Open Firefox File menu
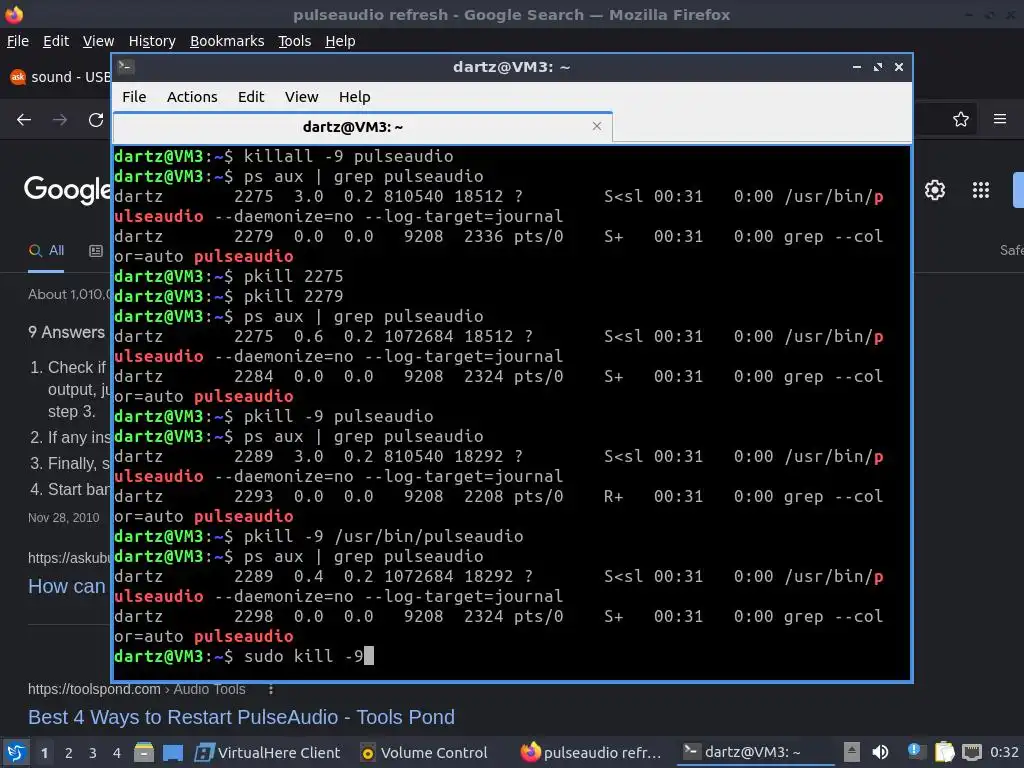The width and height of the screenshot is (1024, 768). click(18, 41)
